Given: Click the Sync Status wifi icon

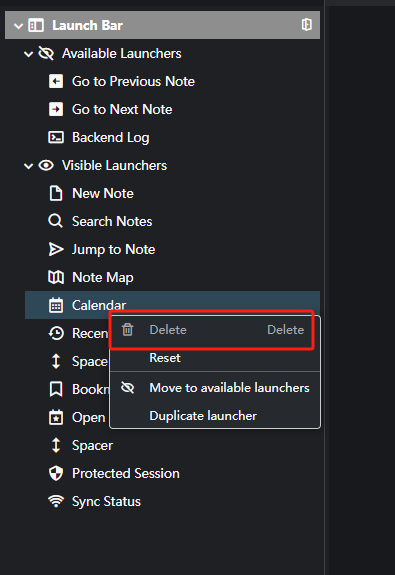Looking at the screenshot, I should (x=56, y=501).
